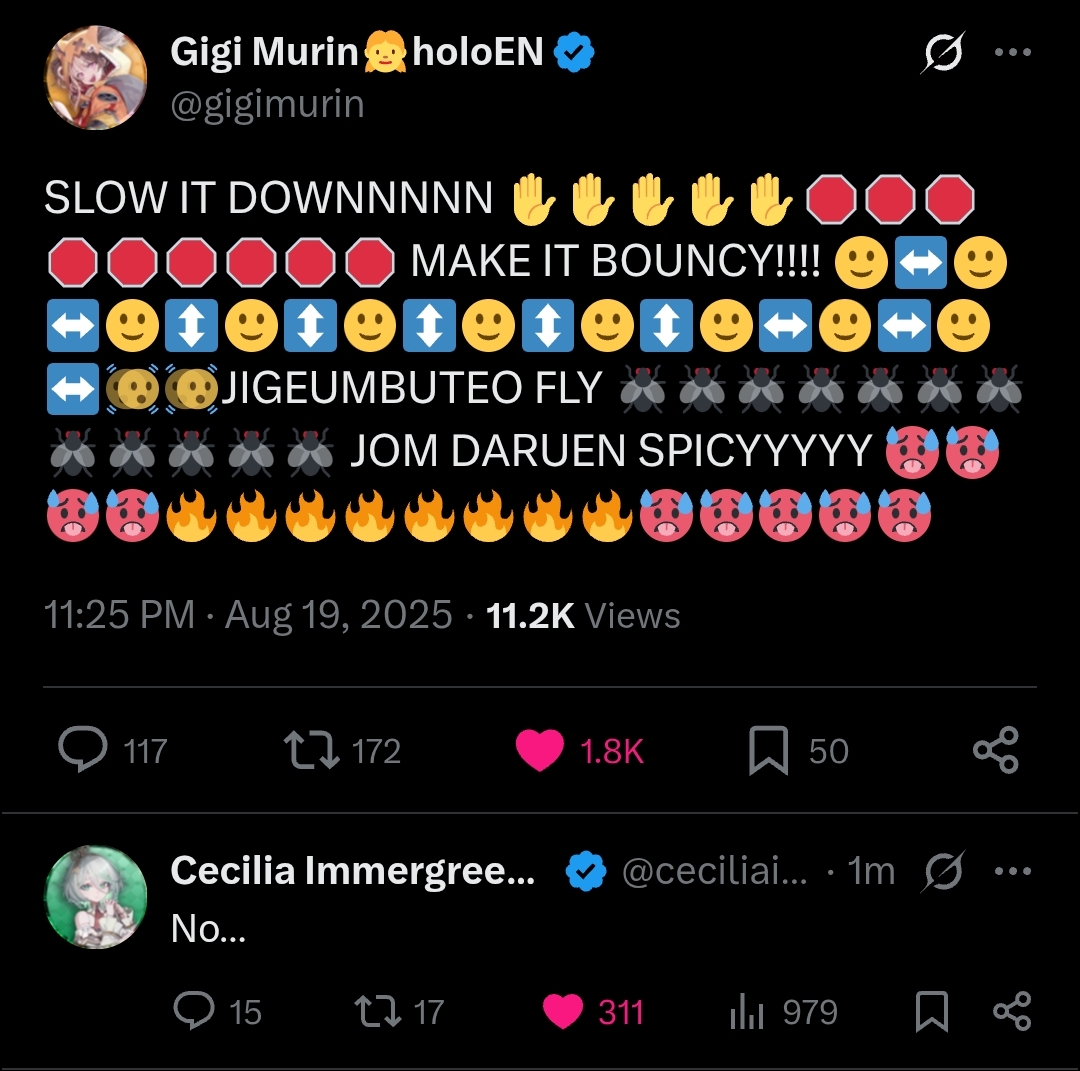
Task: Unlike the main tweet with 1.8K likes
Action: click(540, 751)
